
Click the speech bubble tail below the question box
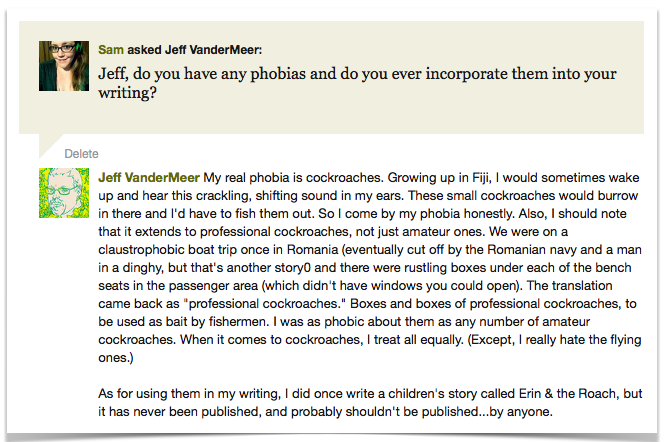[x=50, y=144]
